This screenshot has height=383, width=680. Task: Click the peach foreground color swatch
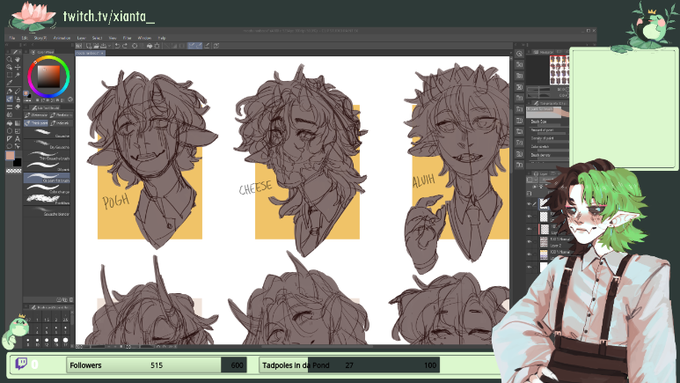coord(10,155)
